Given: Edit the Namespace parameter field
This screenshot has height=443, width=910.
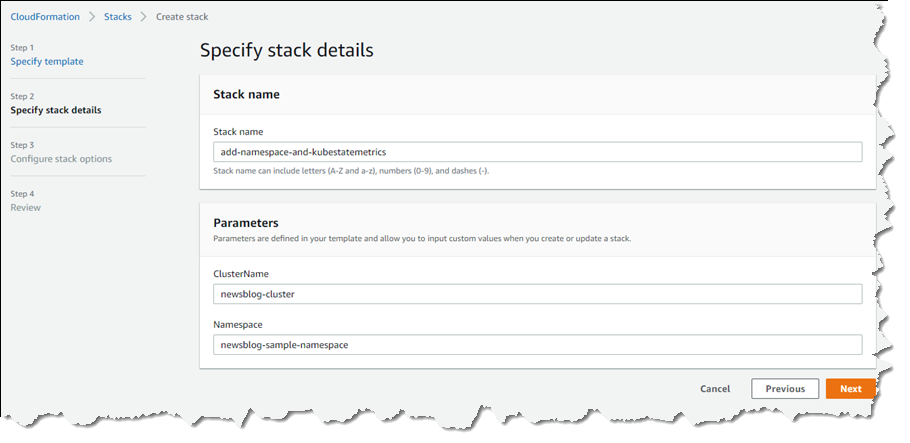Looking at the screenshot, I should point(537,345).
